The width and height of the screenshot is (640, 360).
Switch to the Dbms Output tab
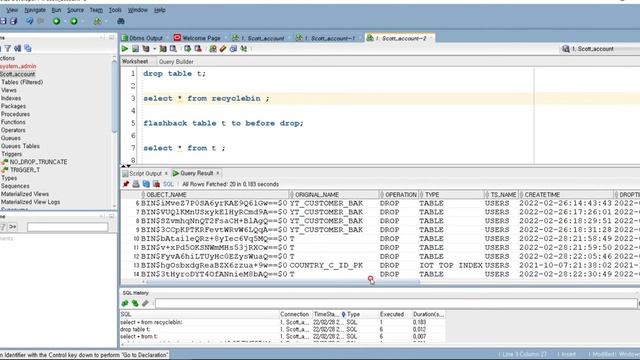[142, 38]
